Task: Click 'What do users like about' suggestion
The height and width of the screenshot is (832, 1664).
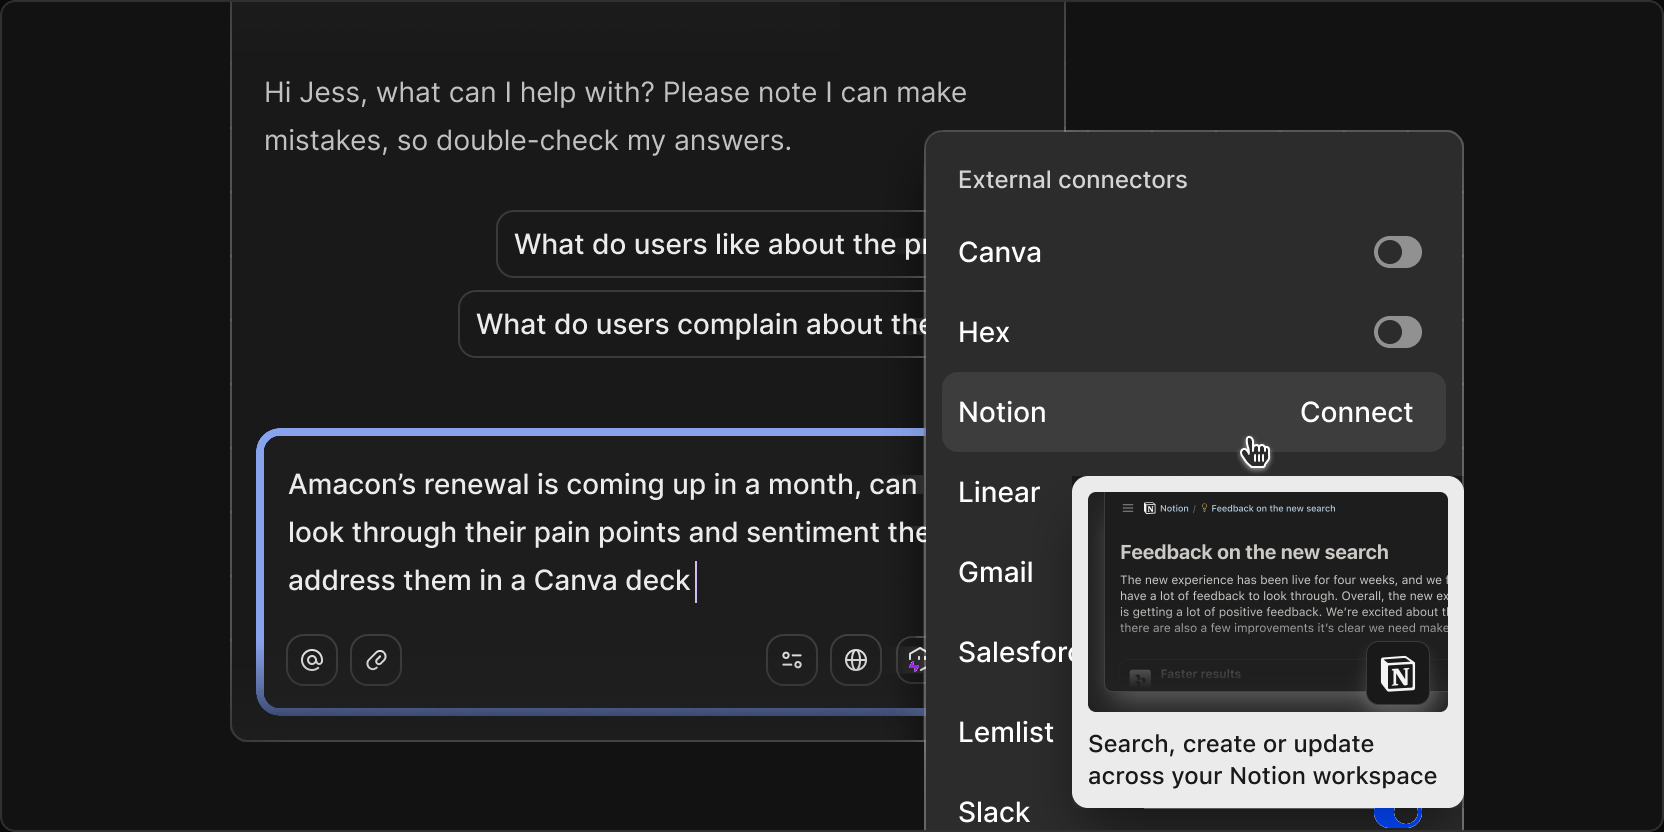Action: click(x=711, y=244)
